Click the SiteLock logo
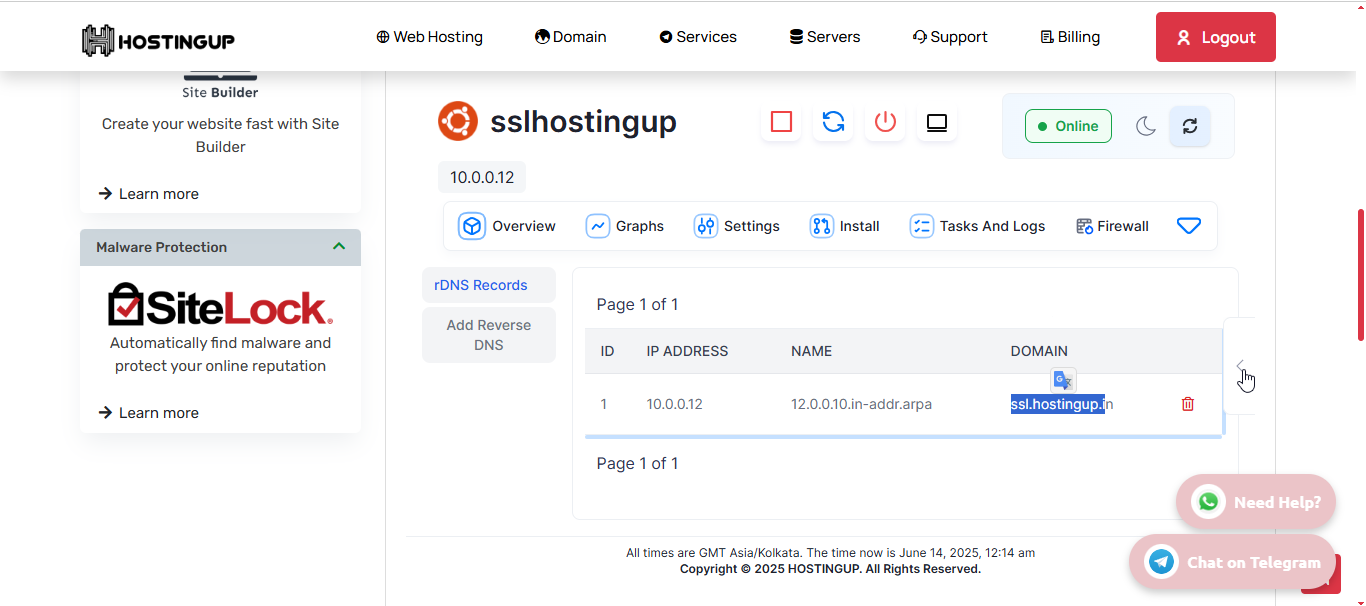This screenshot has height=606, width=1366. coord(220,304)
